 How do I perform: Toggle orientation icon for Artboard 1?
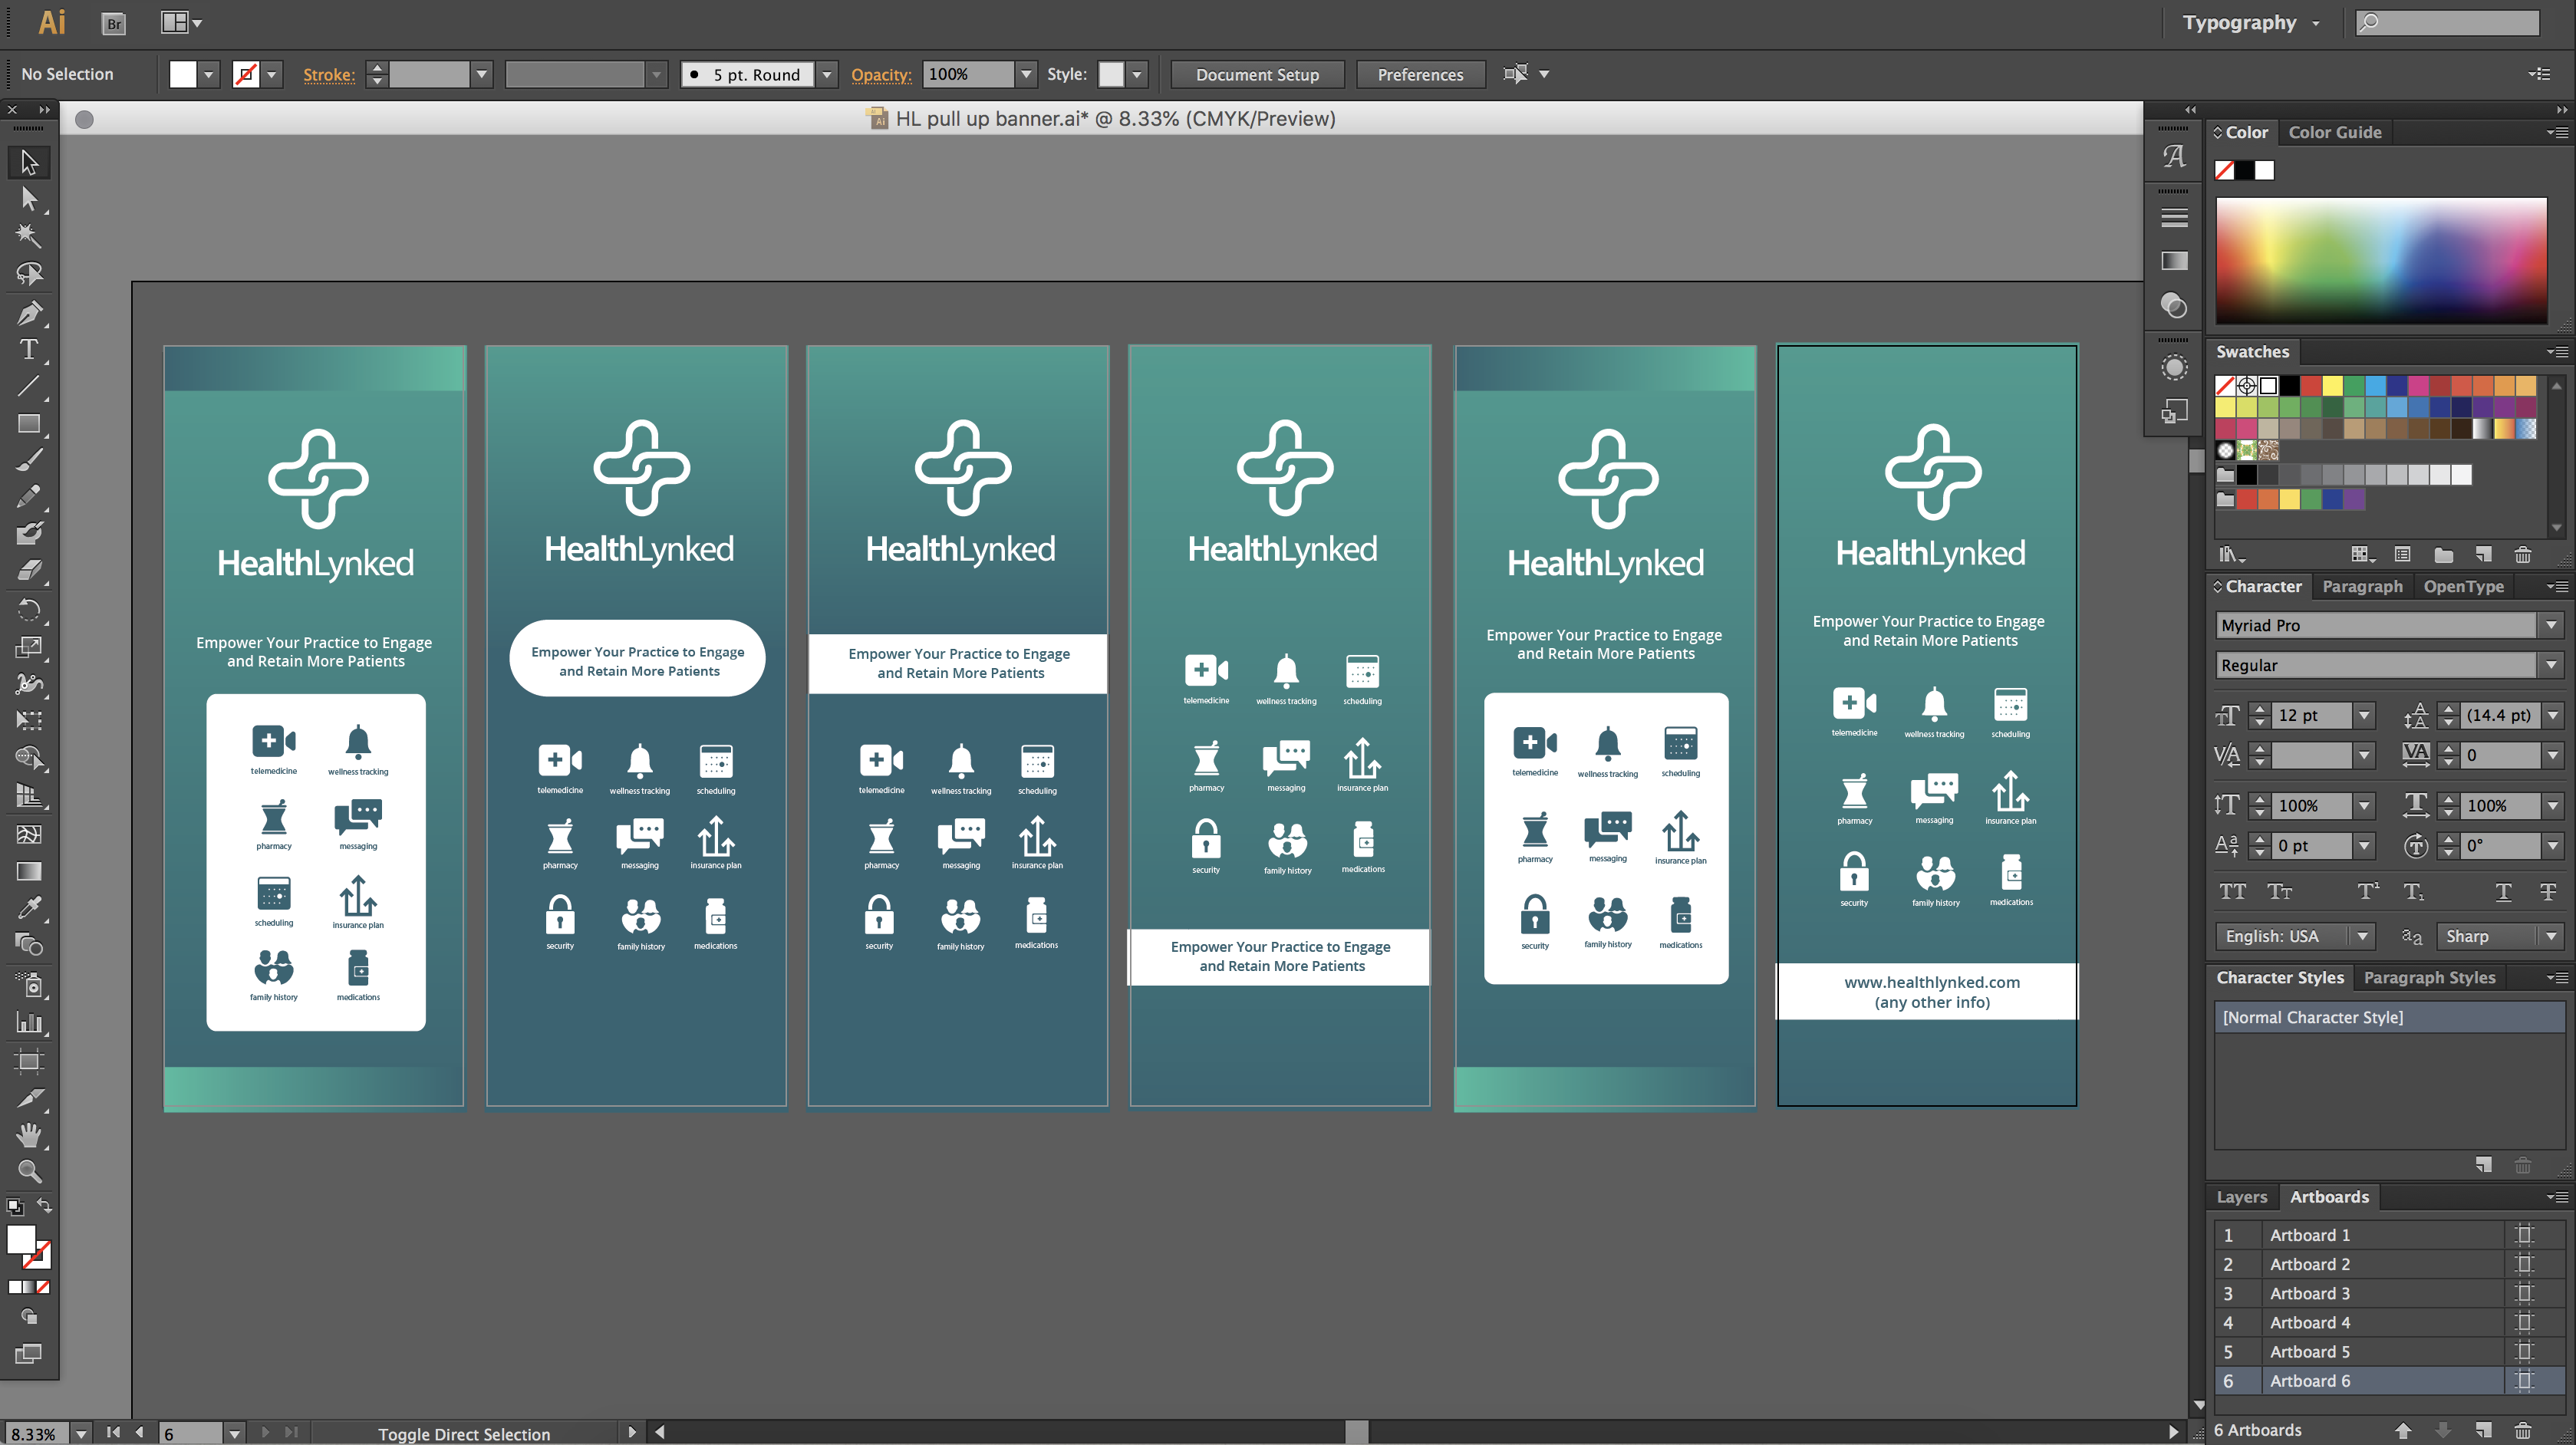click(x=2524, y=1235)
